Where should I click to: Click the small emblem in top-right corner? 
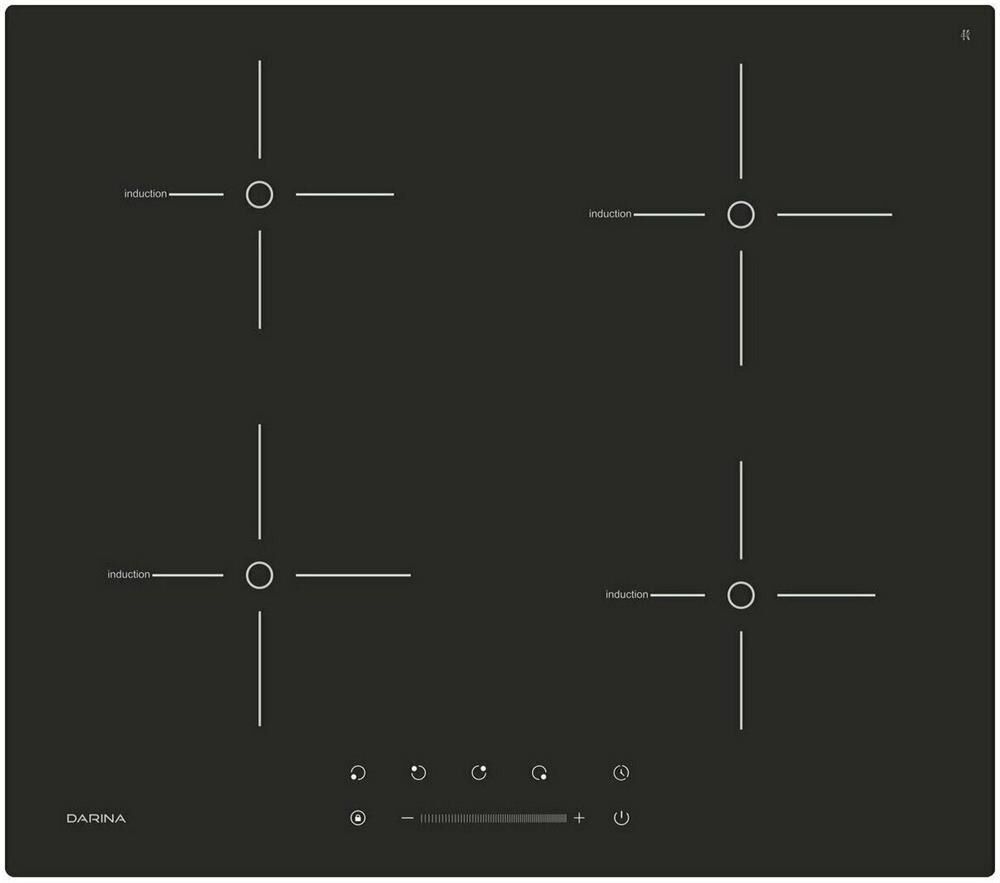tap(965, 35)
